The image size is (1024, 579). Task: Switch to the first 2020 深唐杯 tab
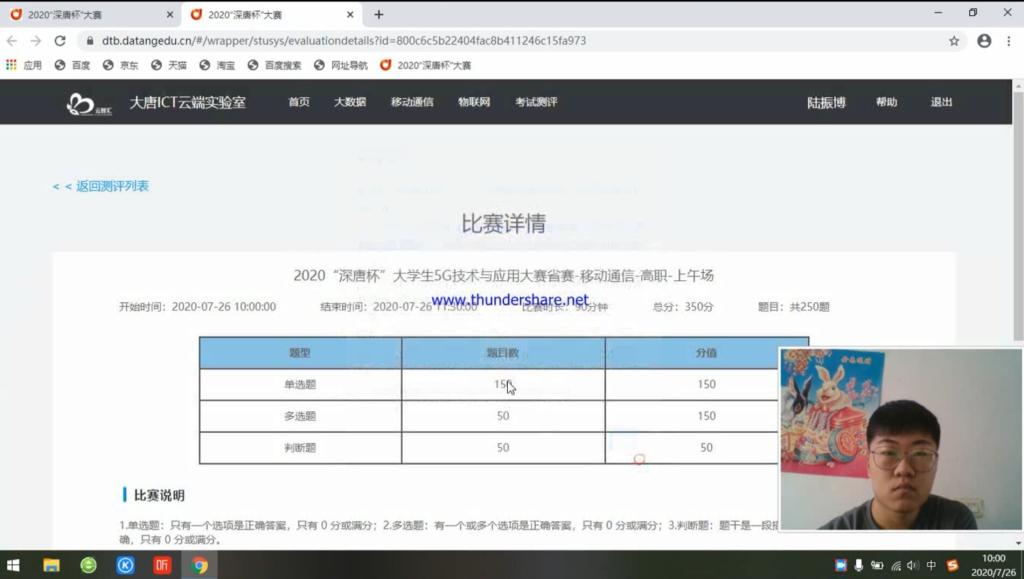pyautogui.click(x=80, y=15)
